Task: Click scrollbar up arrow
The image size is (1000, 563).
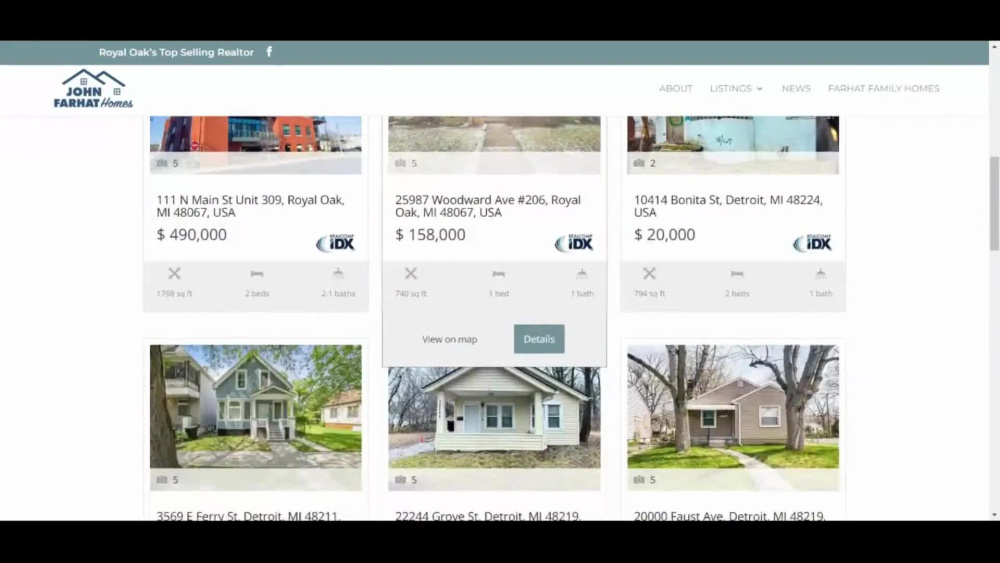Action: (x=994, y=46)
